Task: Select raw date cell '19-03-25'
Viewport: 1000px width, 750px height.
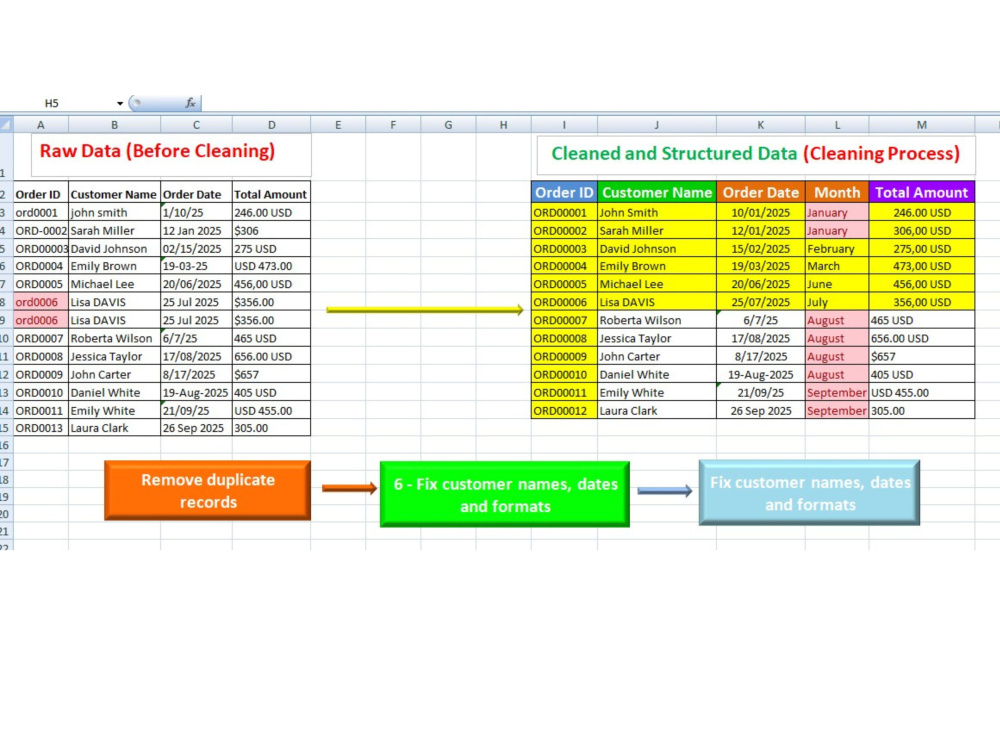Action: (196, 266)
